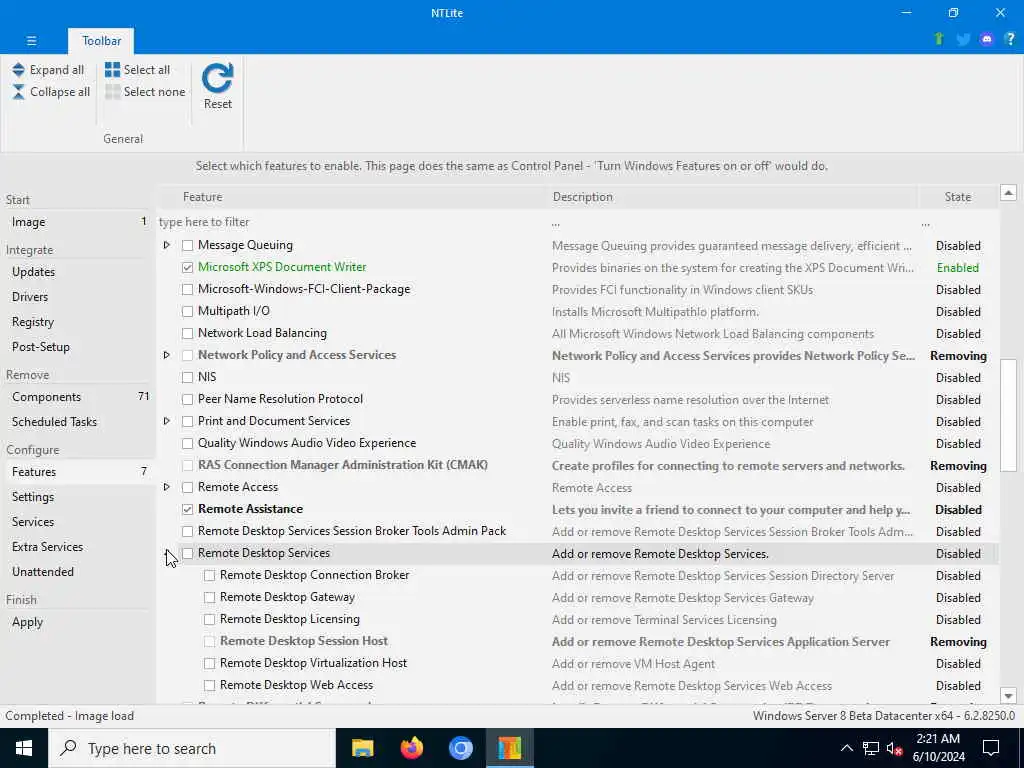Open the Updates page
This screenshot has width=1024, height=768.
[x=78, y=272]
